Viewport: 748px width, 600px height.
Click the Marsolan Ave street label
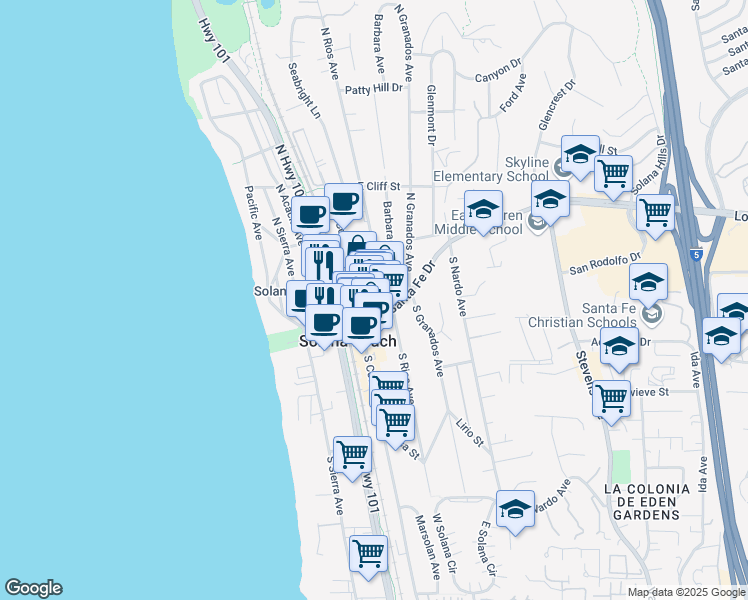427,548
